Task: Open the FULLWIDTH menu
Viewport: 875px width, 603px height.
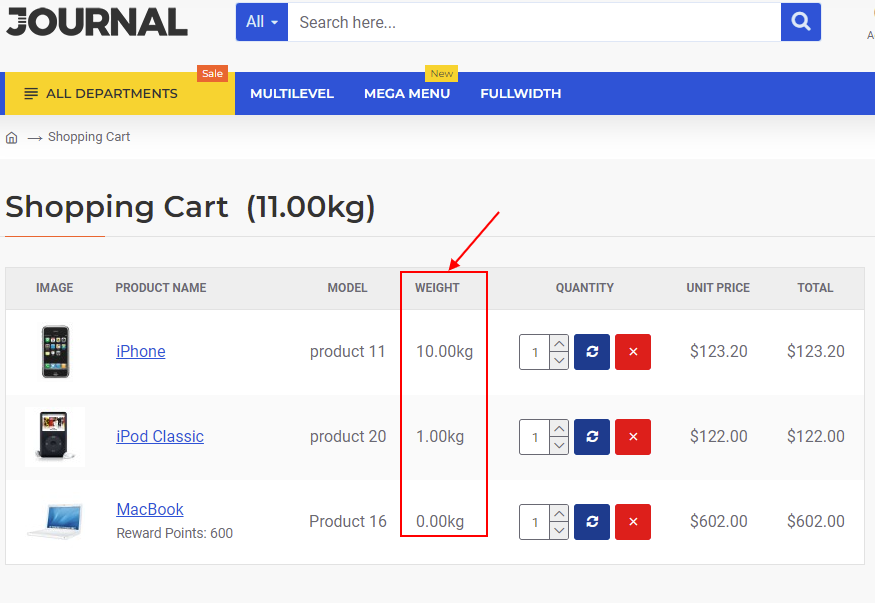Action: tap(520, 93)
